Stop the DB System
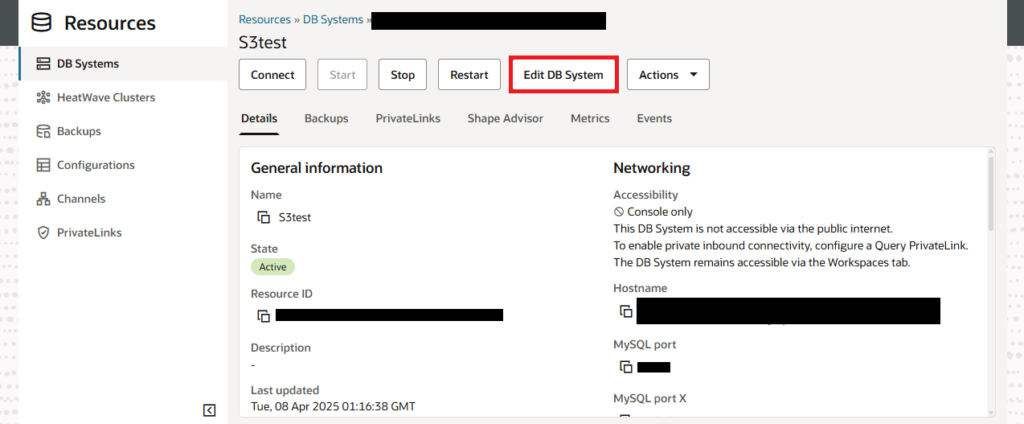1024x424 pixels. (x=402, y=75)
